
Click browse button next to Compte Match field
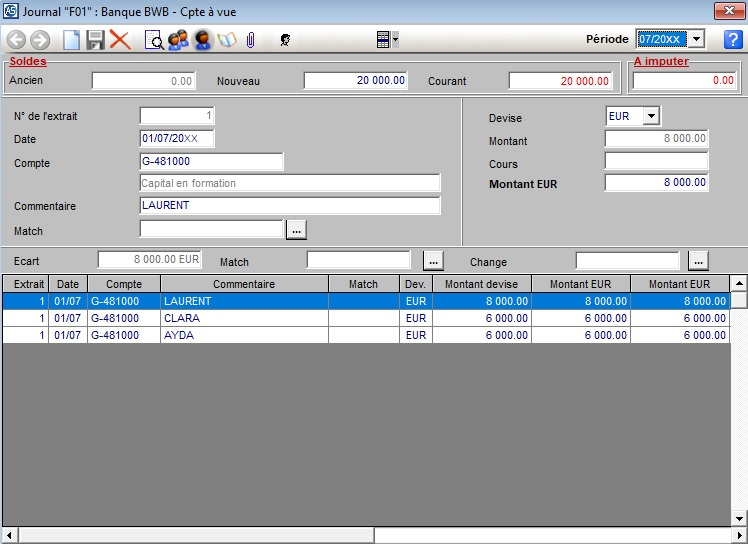(x=296, y=230)
